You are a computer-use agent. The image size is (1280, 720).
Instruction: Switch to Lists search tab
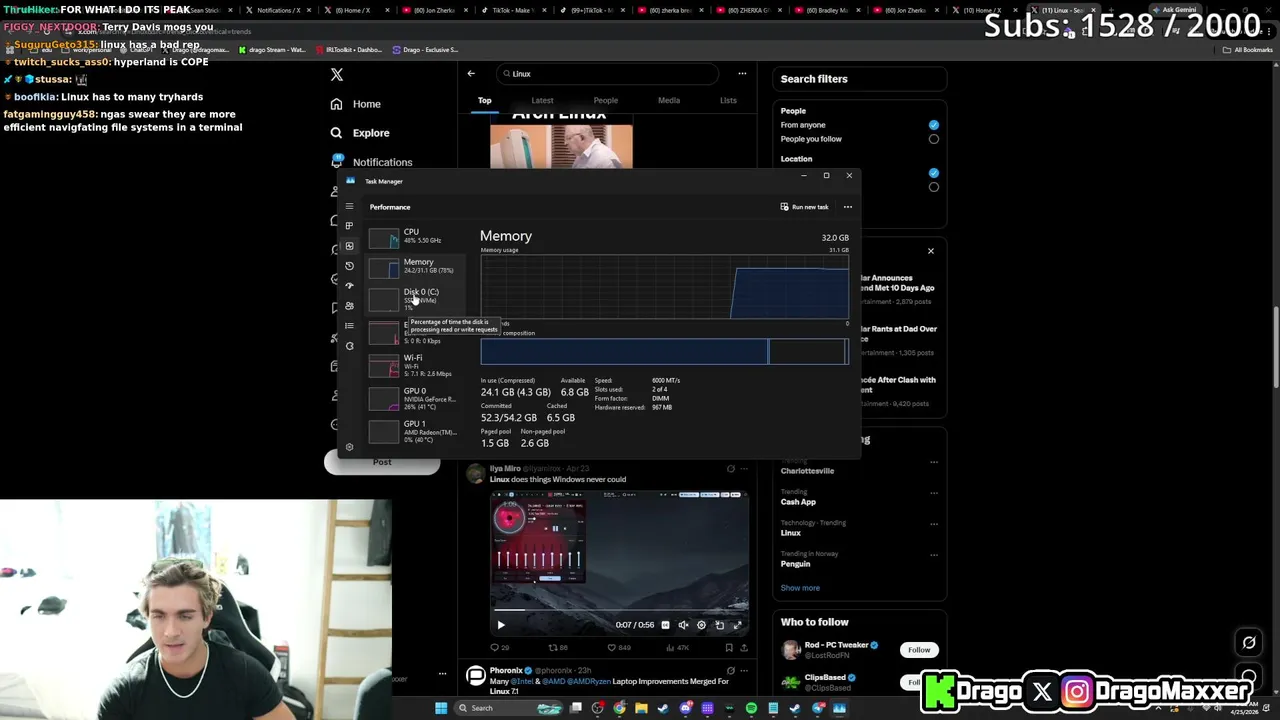[728, 100]
